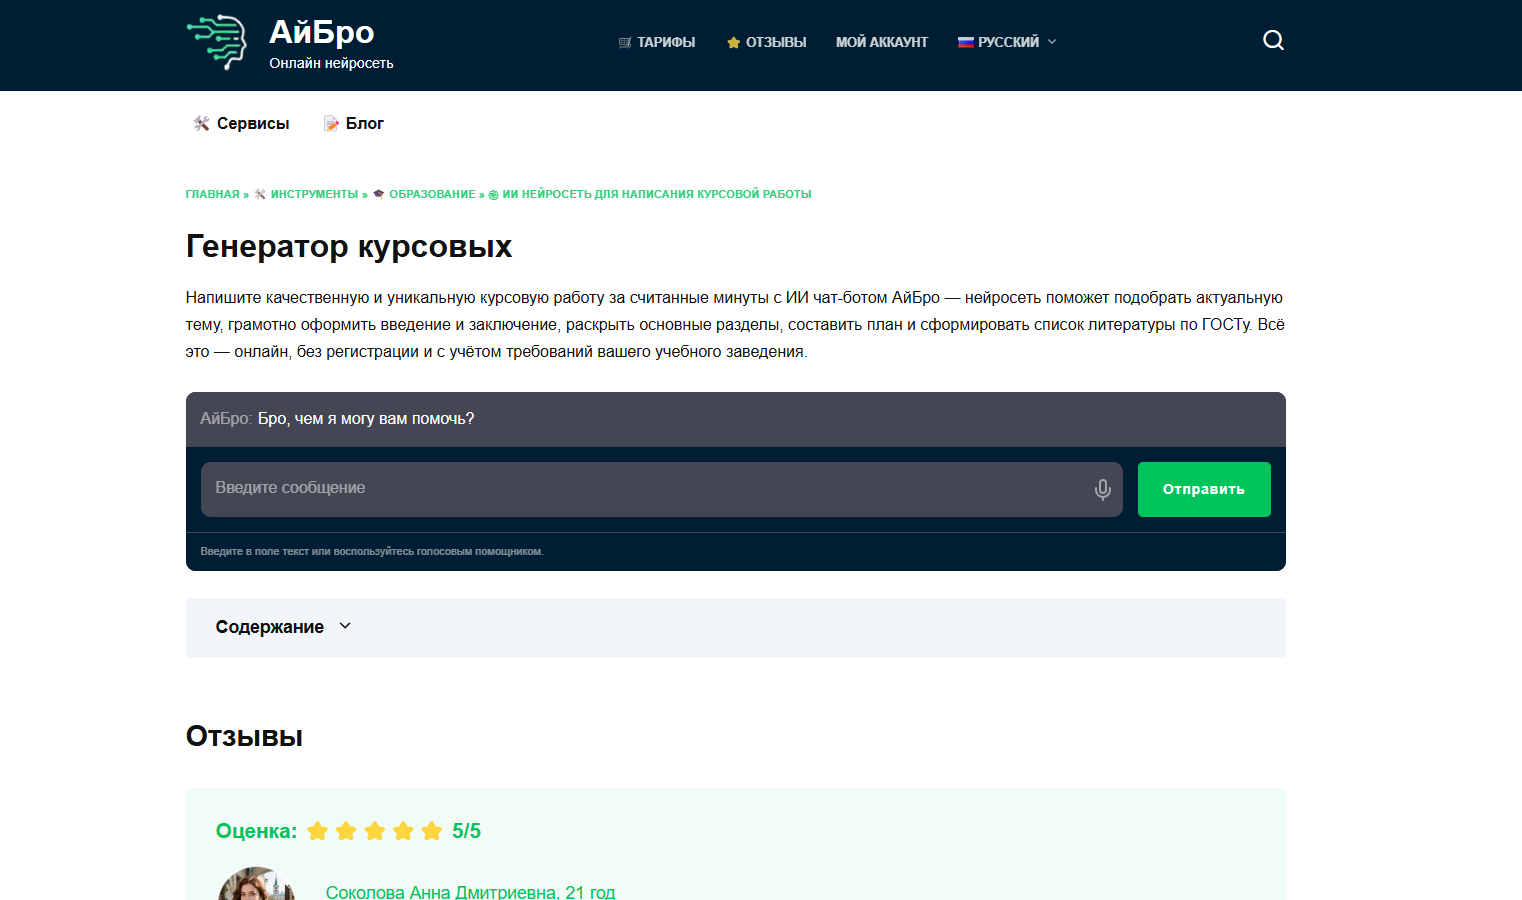The image size is (1522, 900).
Task: Click the star icon beside Отзывы
Action: pyautogui.click(x=733, y=43)
